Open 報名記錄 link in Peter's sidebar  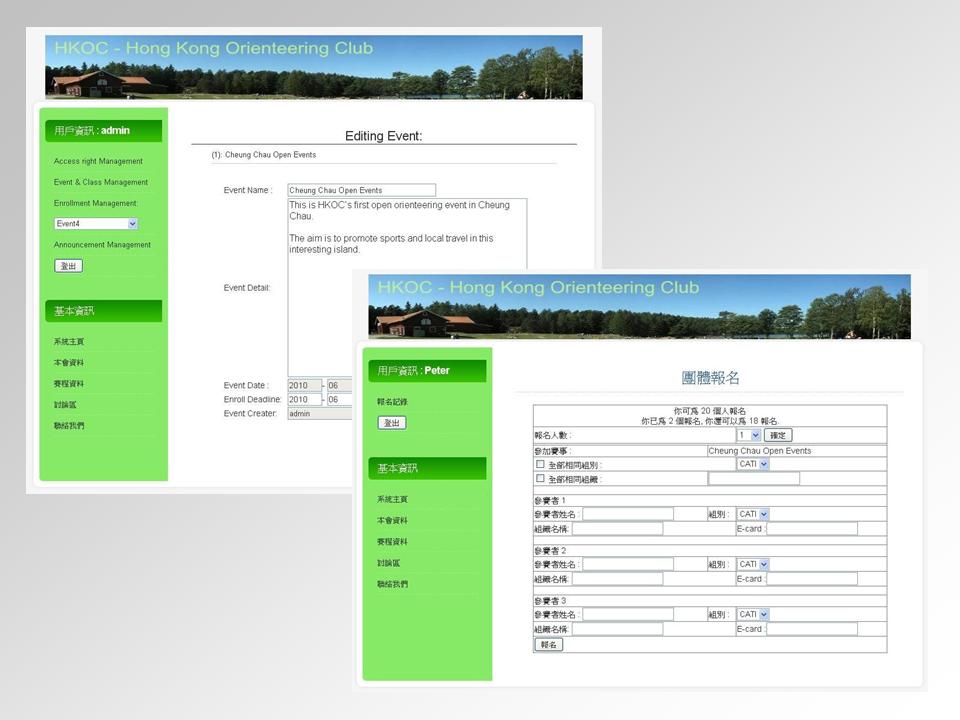click(x=392, y=402)
